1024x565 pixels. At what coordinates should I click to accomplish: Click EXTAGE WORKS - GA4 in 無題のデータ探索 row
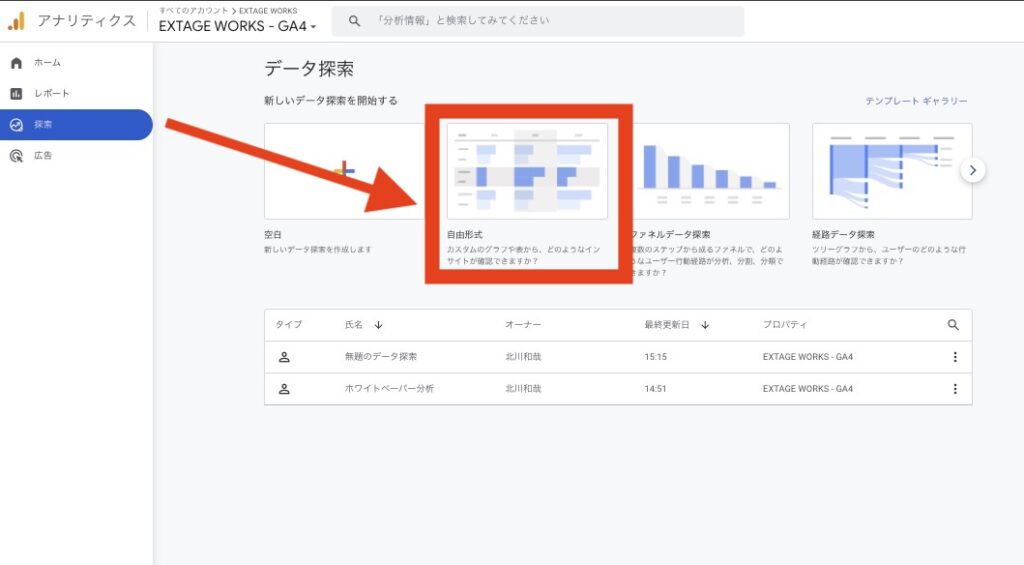[808, 357]
